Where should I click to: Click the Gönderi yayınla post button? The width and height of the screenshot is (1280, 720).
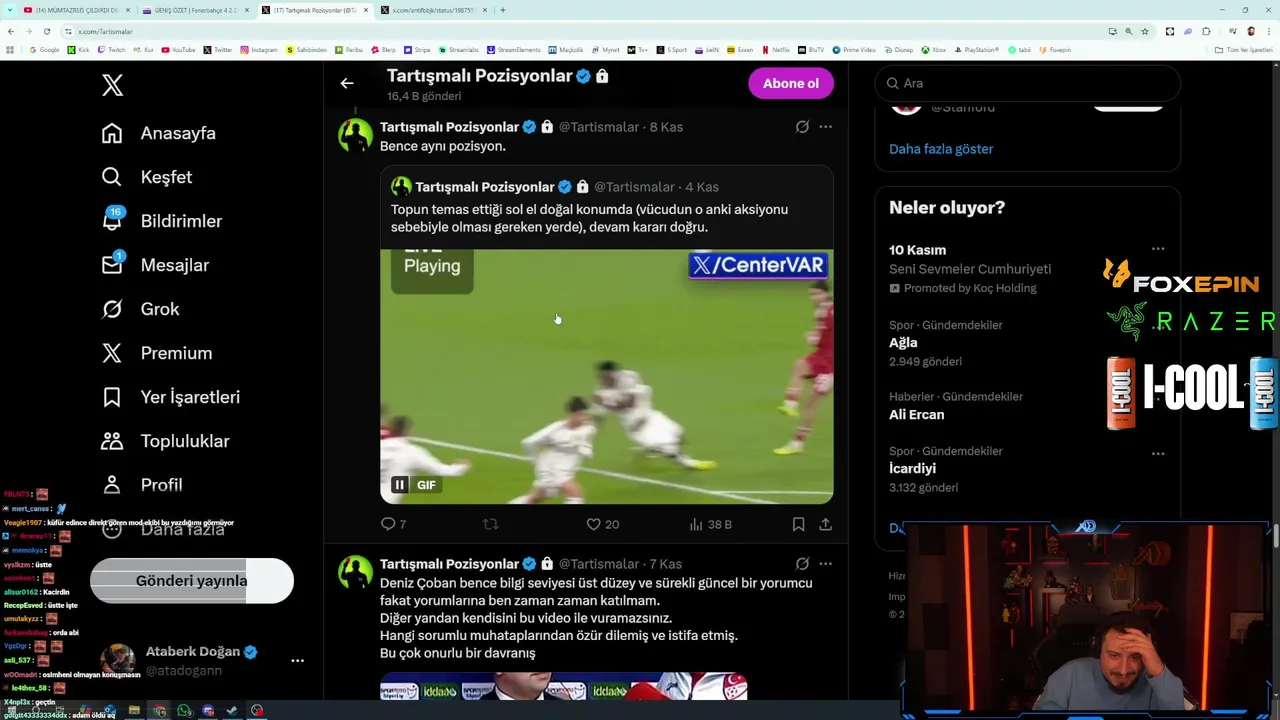[192, 581]
